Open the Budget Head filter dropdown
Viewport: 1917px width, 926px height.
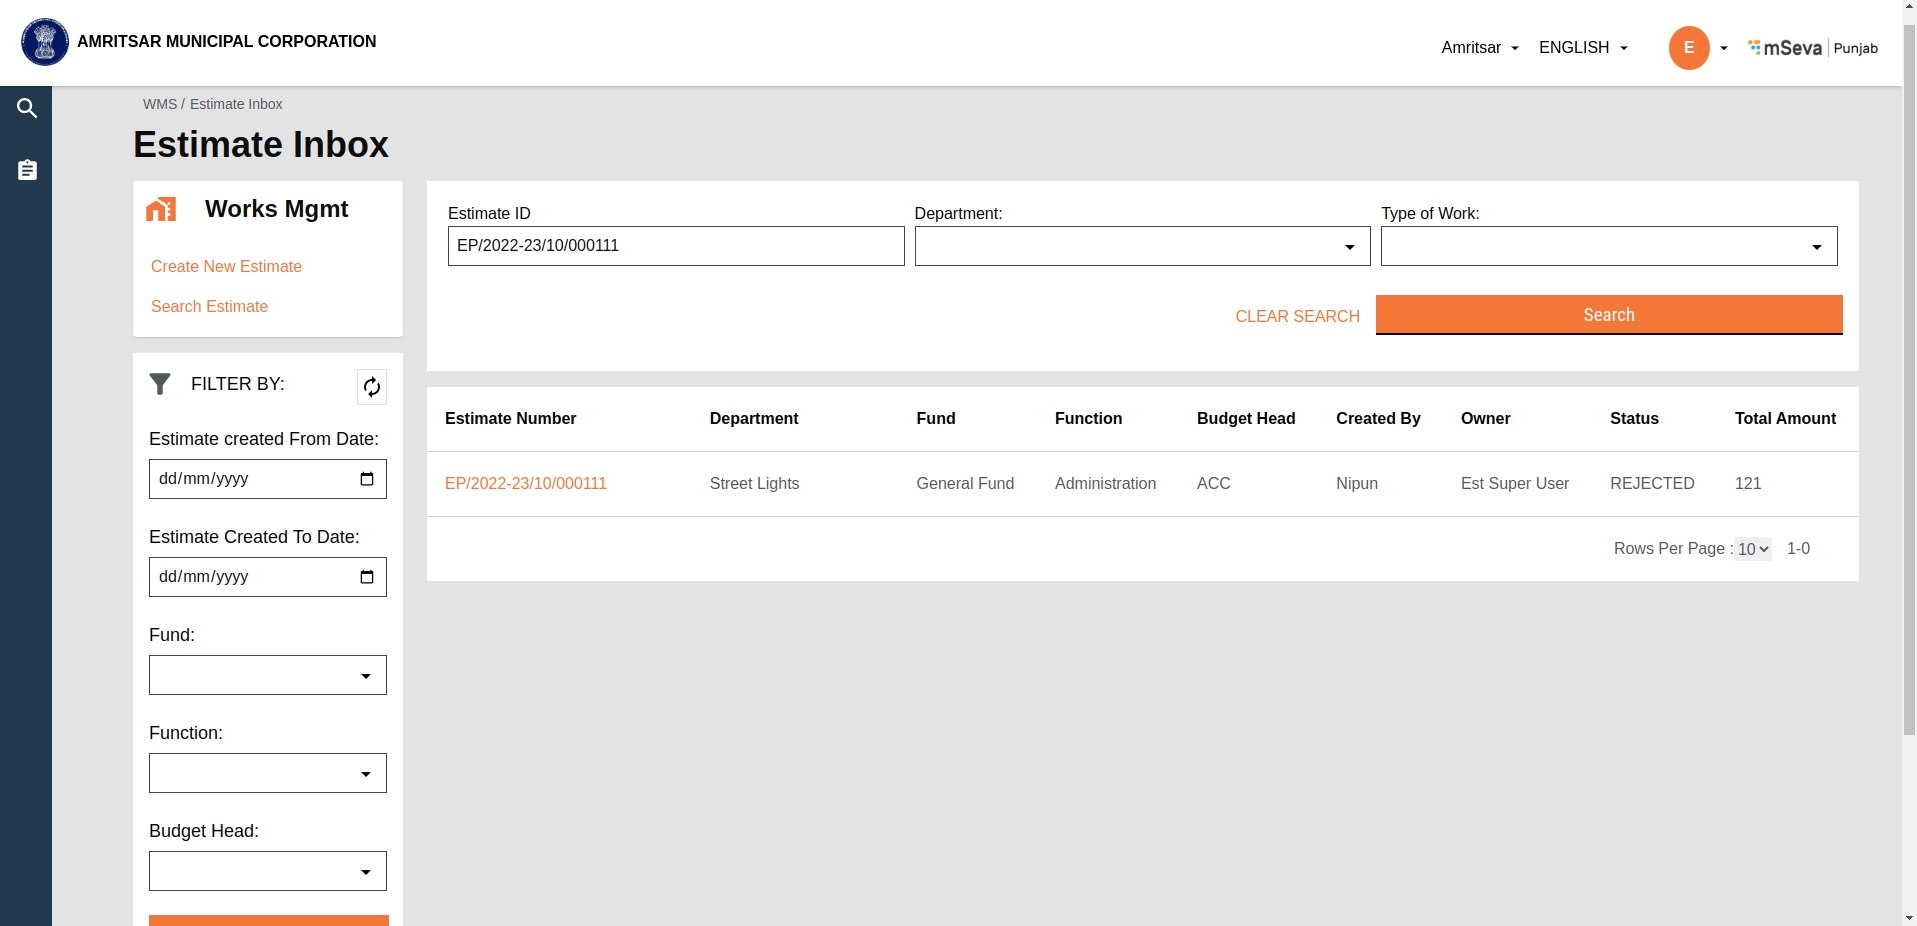point(267,871)
